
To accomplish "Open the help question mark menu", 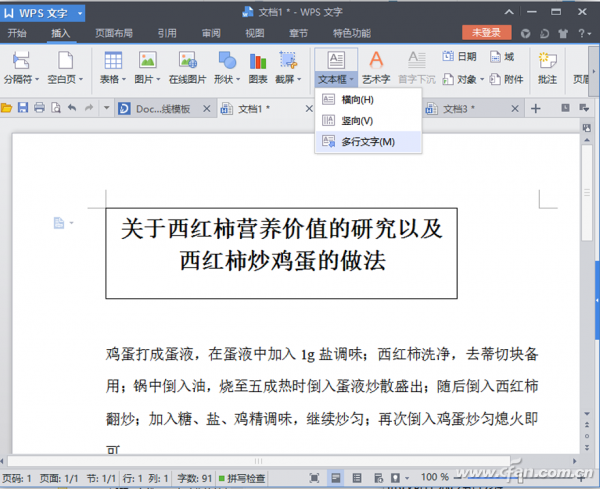I will pyautogui.click(x=584, y=34).
